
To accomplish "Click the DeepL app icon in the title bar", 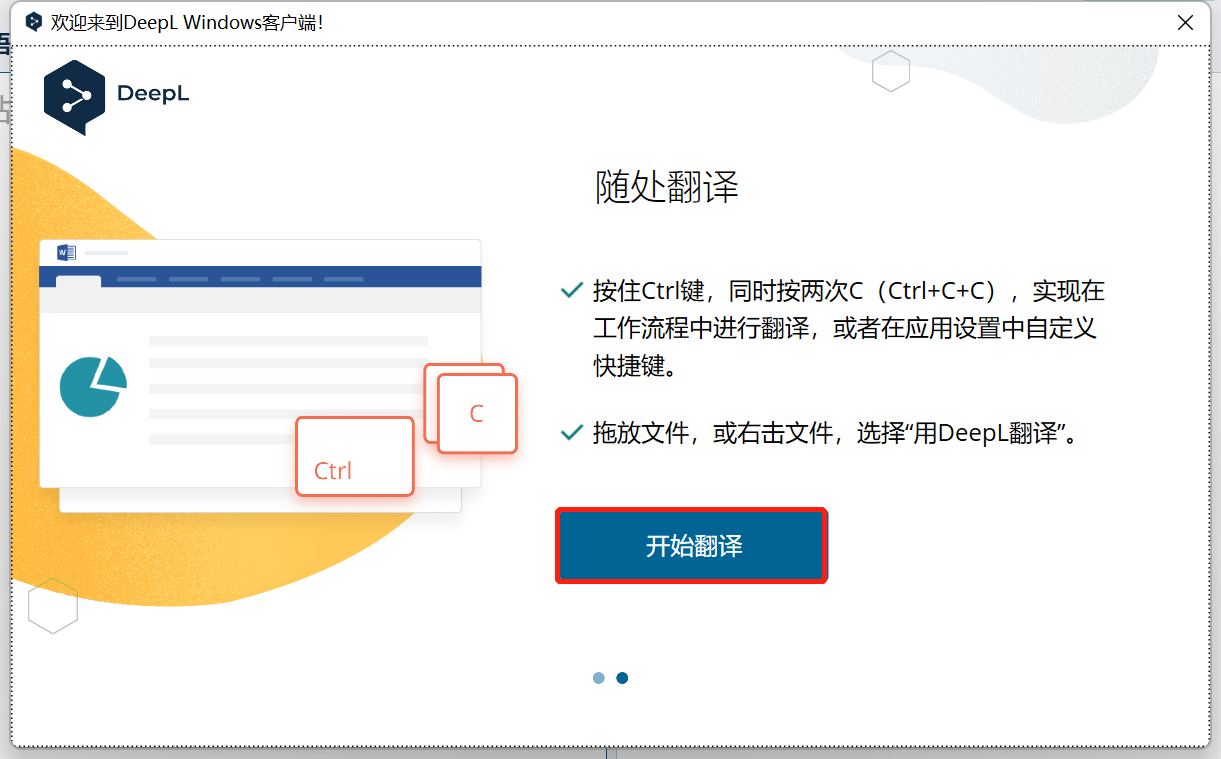I will pyautogui.click(x=31, y=21).
